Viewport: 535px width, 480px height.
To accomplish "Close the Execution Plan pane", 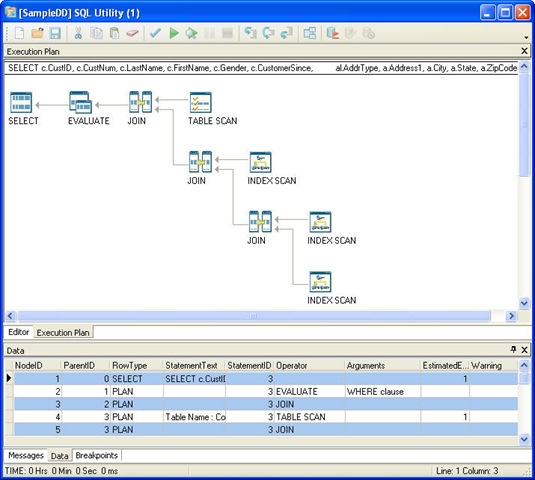I will tap(524, 51).
